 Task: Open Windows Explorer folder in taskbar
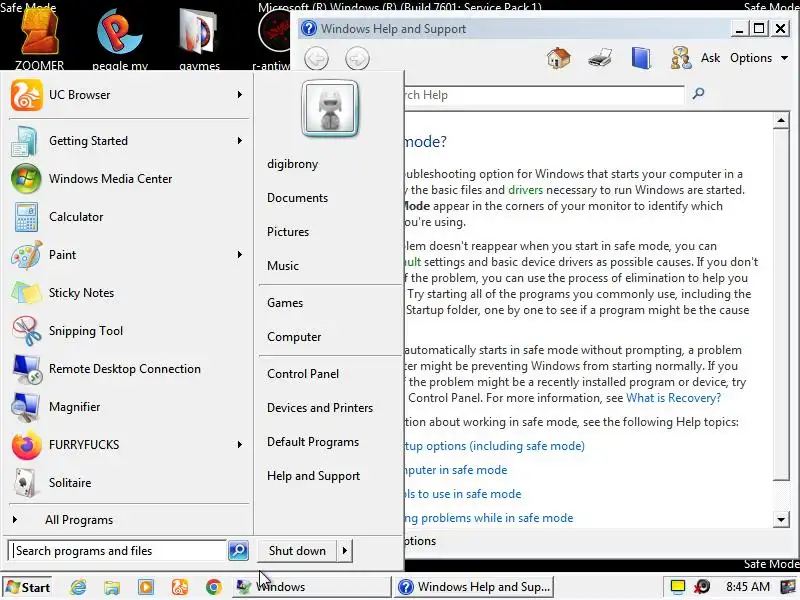pos(112,587)
